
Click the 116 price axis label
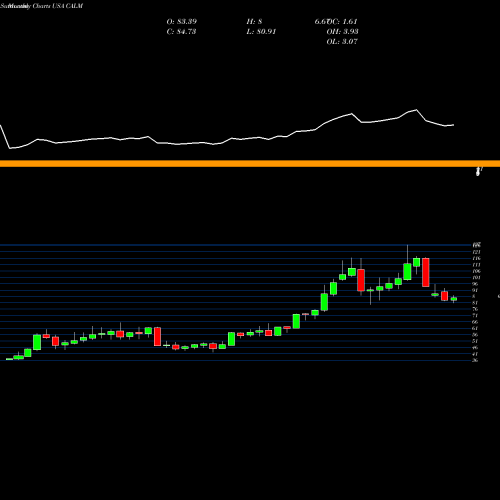tap(476, 258)
